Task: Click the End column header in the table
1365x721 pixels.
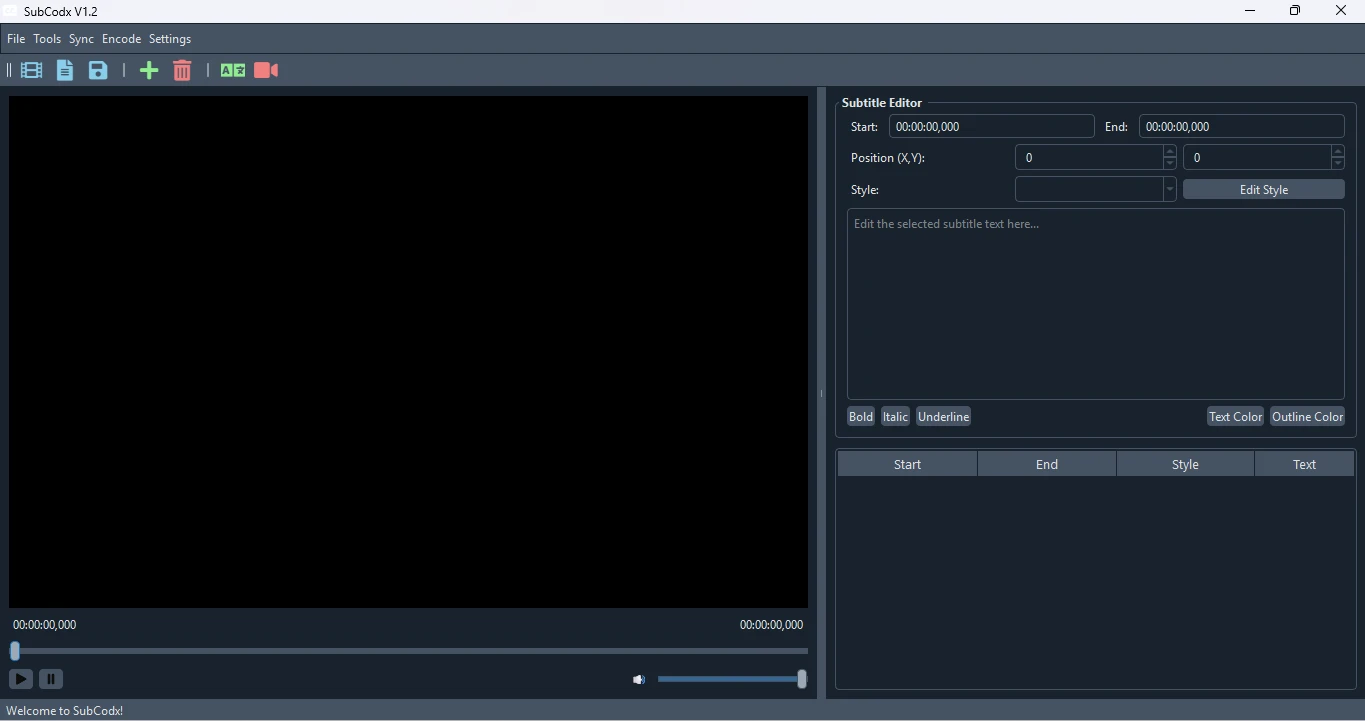Action: [1047, 464]
